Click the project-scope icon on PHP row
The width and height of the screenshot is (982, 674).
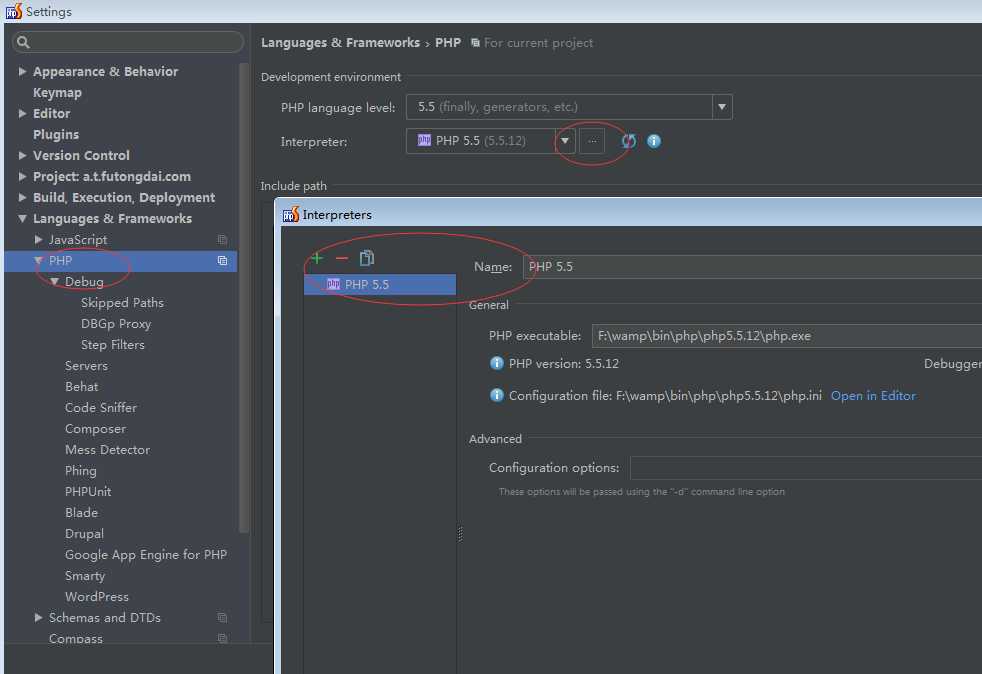coord(222,261)
